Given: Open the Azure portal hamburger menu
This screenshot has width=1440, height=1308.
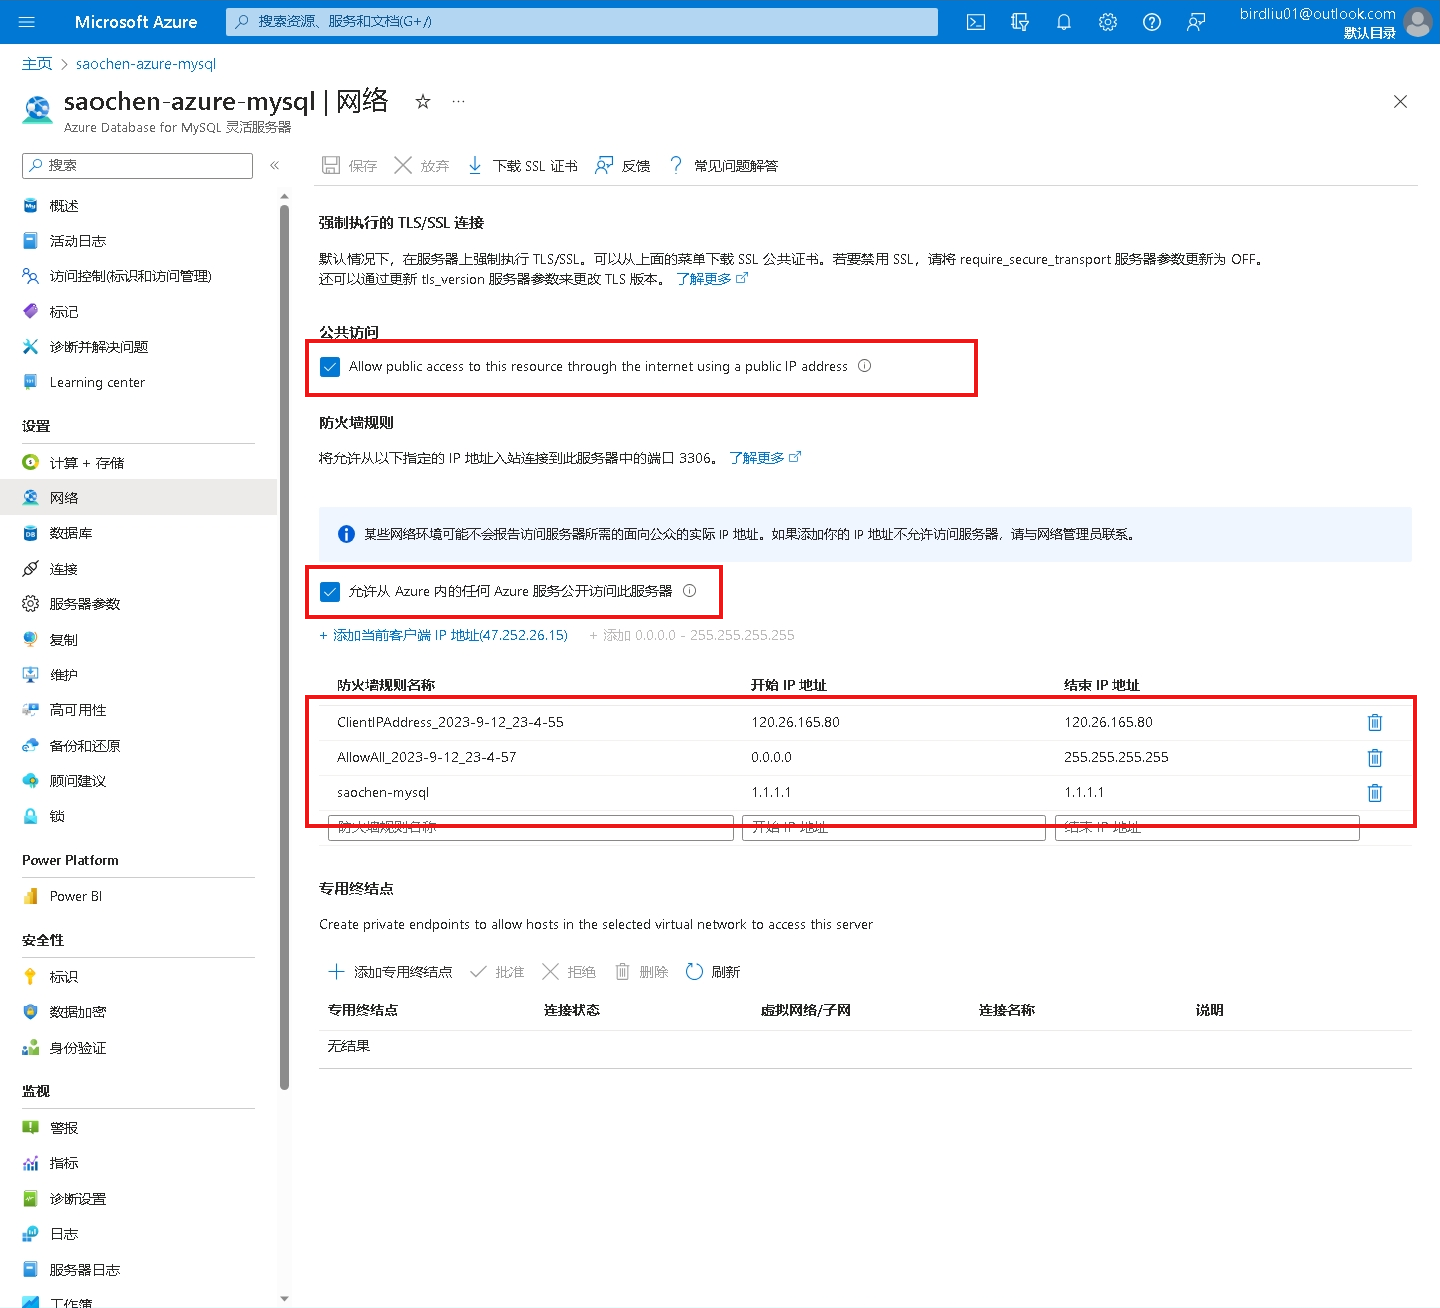Looking at the screenshot, I should click(27, 22).
